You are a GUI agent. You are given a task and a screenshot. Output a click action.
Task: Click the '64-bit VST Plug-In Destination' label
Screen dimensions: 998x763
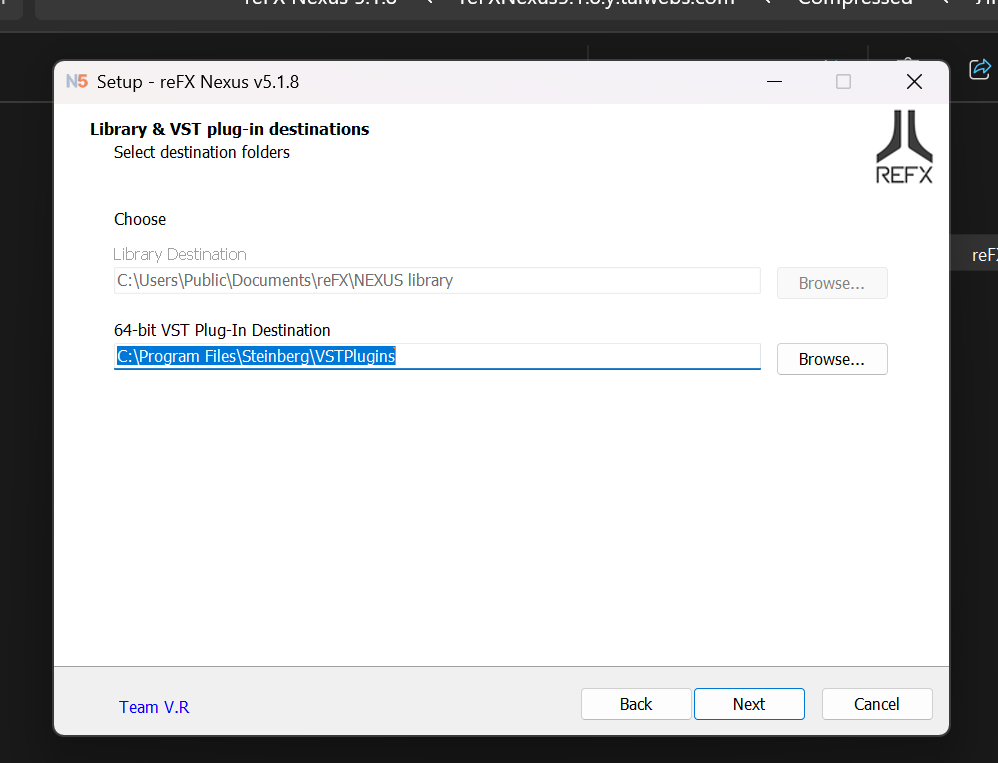tap(222, 330)
